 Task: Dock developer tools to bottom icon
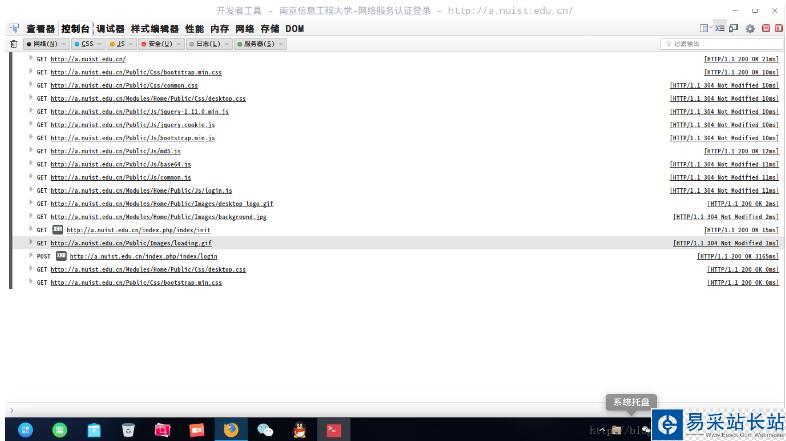[x=765, y=28]
